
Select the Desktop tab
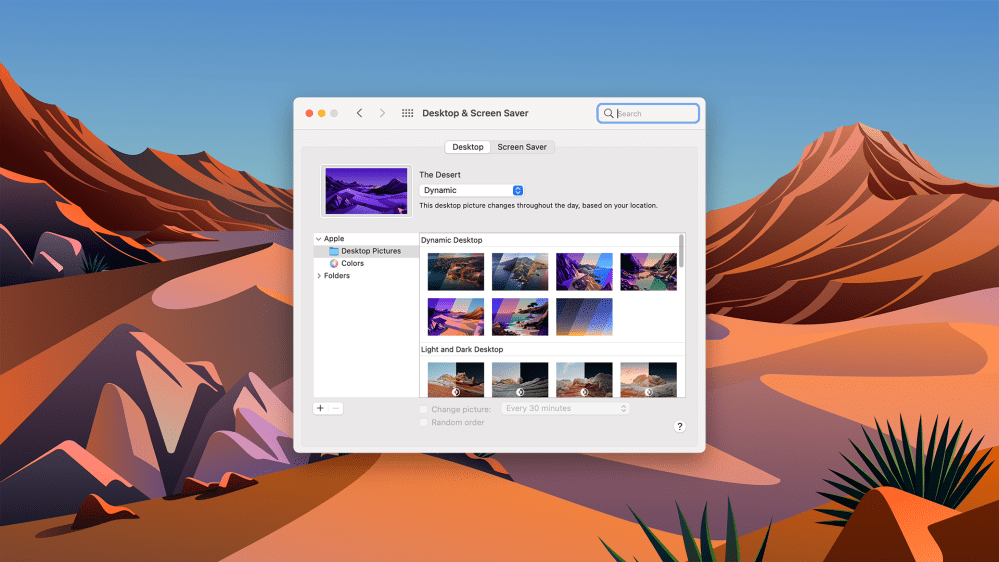coord(467,147)
